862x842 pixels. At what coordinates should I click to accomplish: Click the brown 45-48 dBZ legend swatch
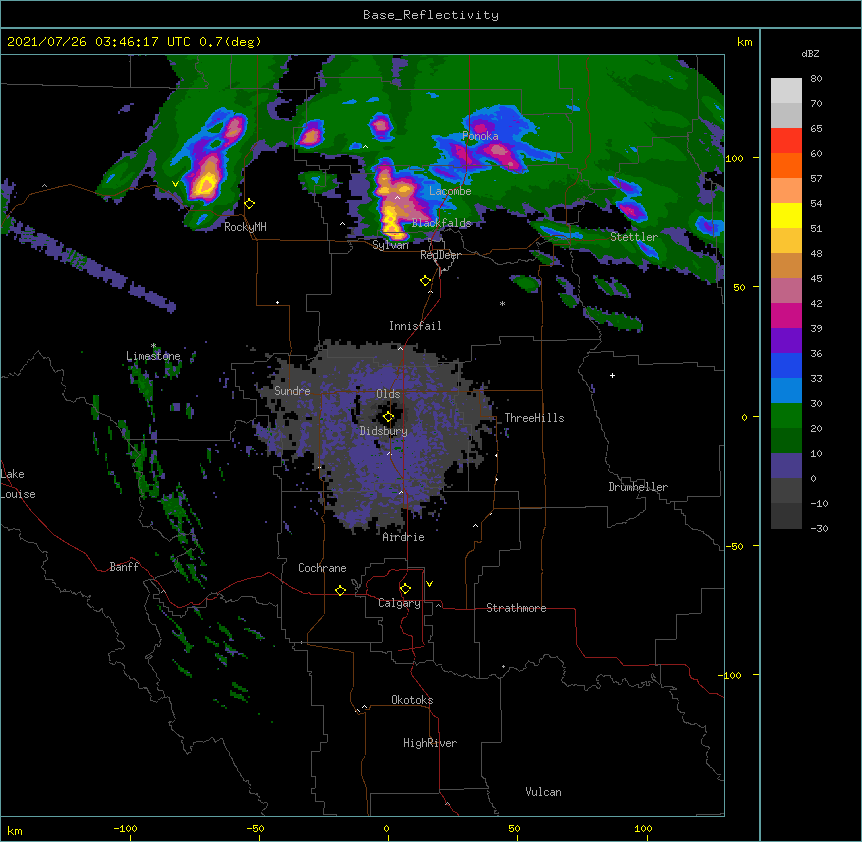point(786,265)
